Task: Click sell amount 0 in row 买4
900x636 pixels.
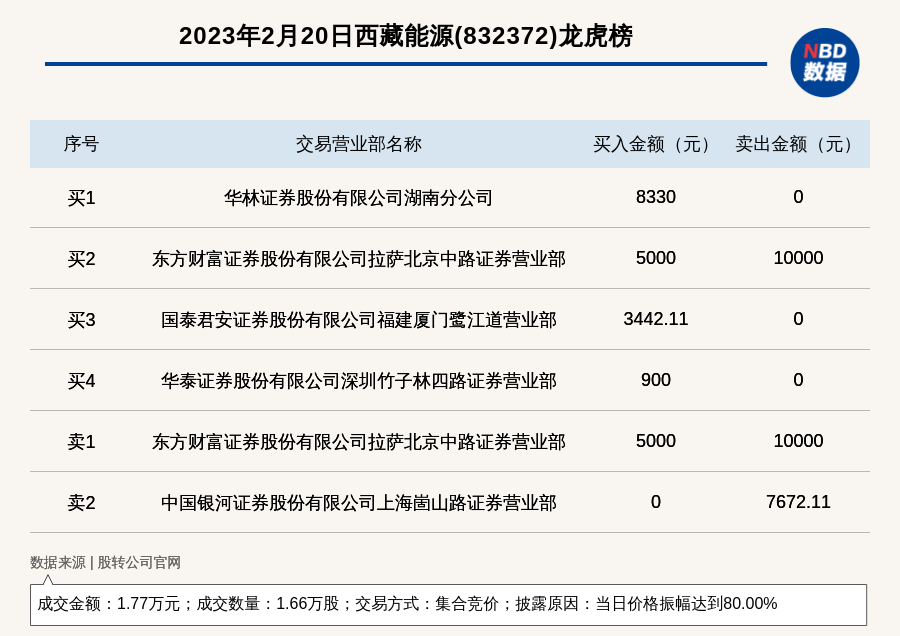Action: pos(798,379)
